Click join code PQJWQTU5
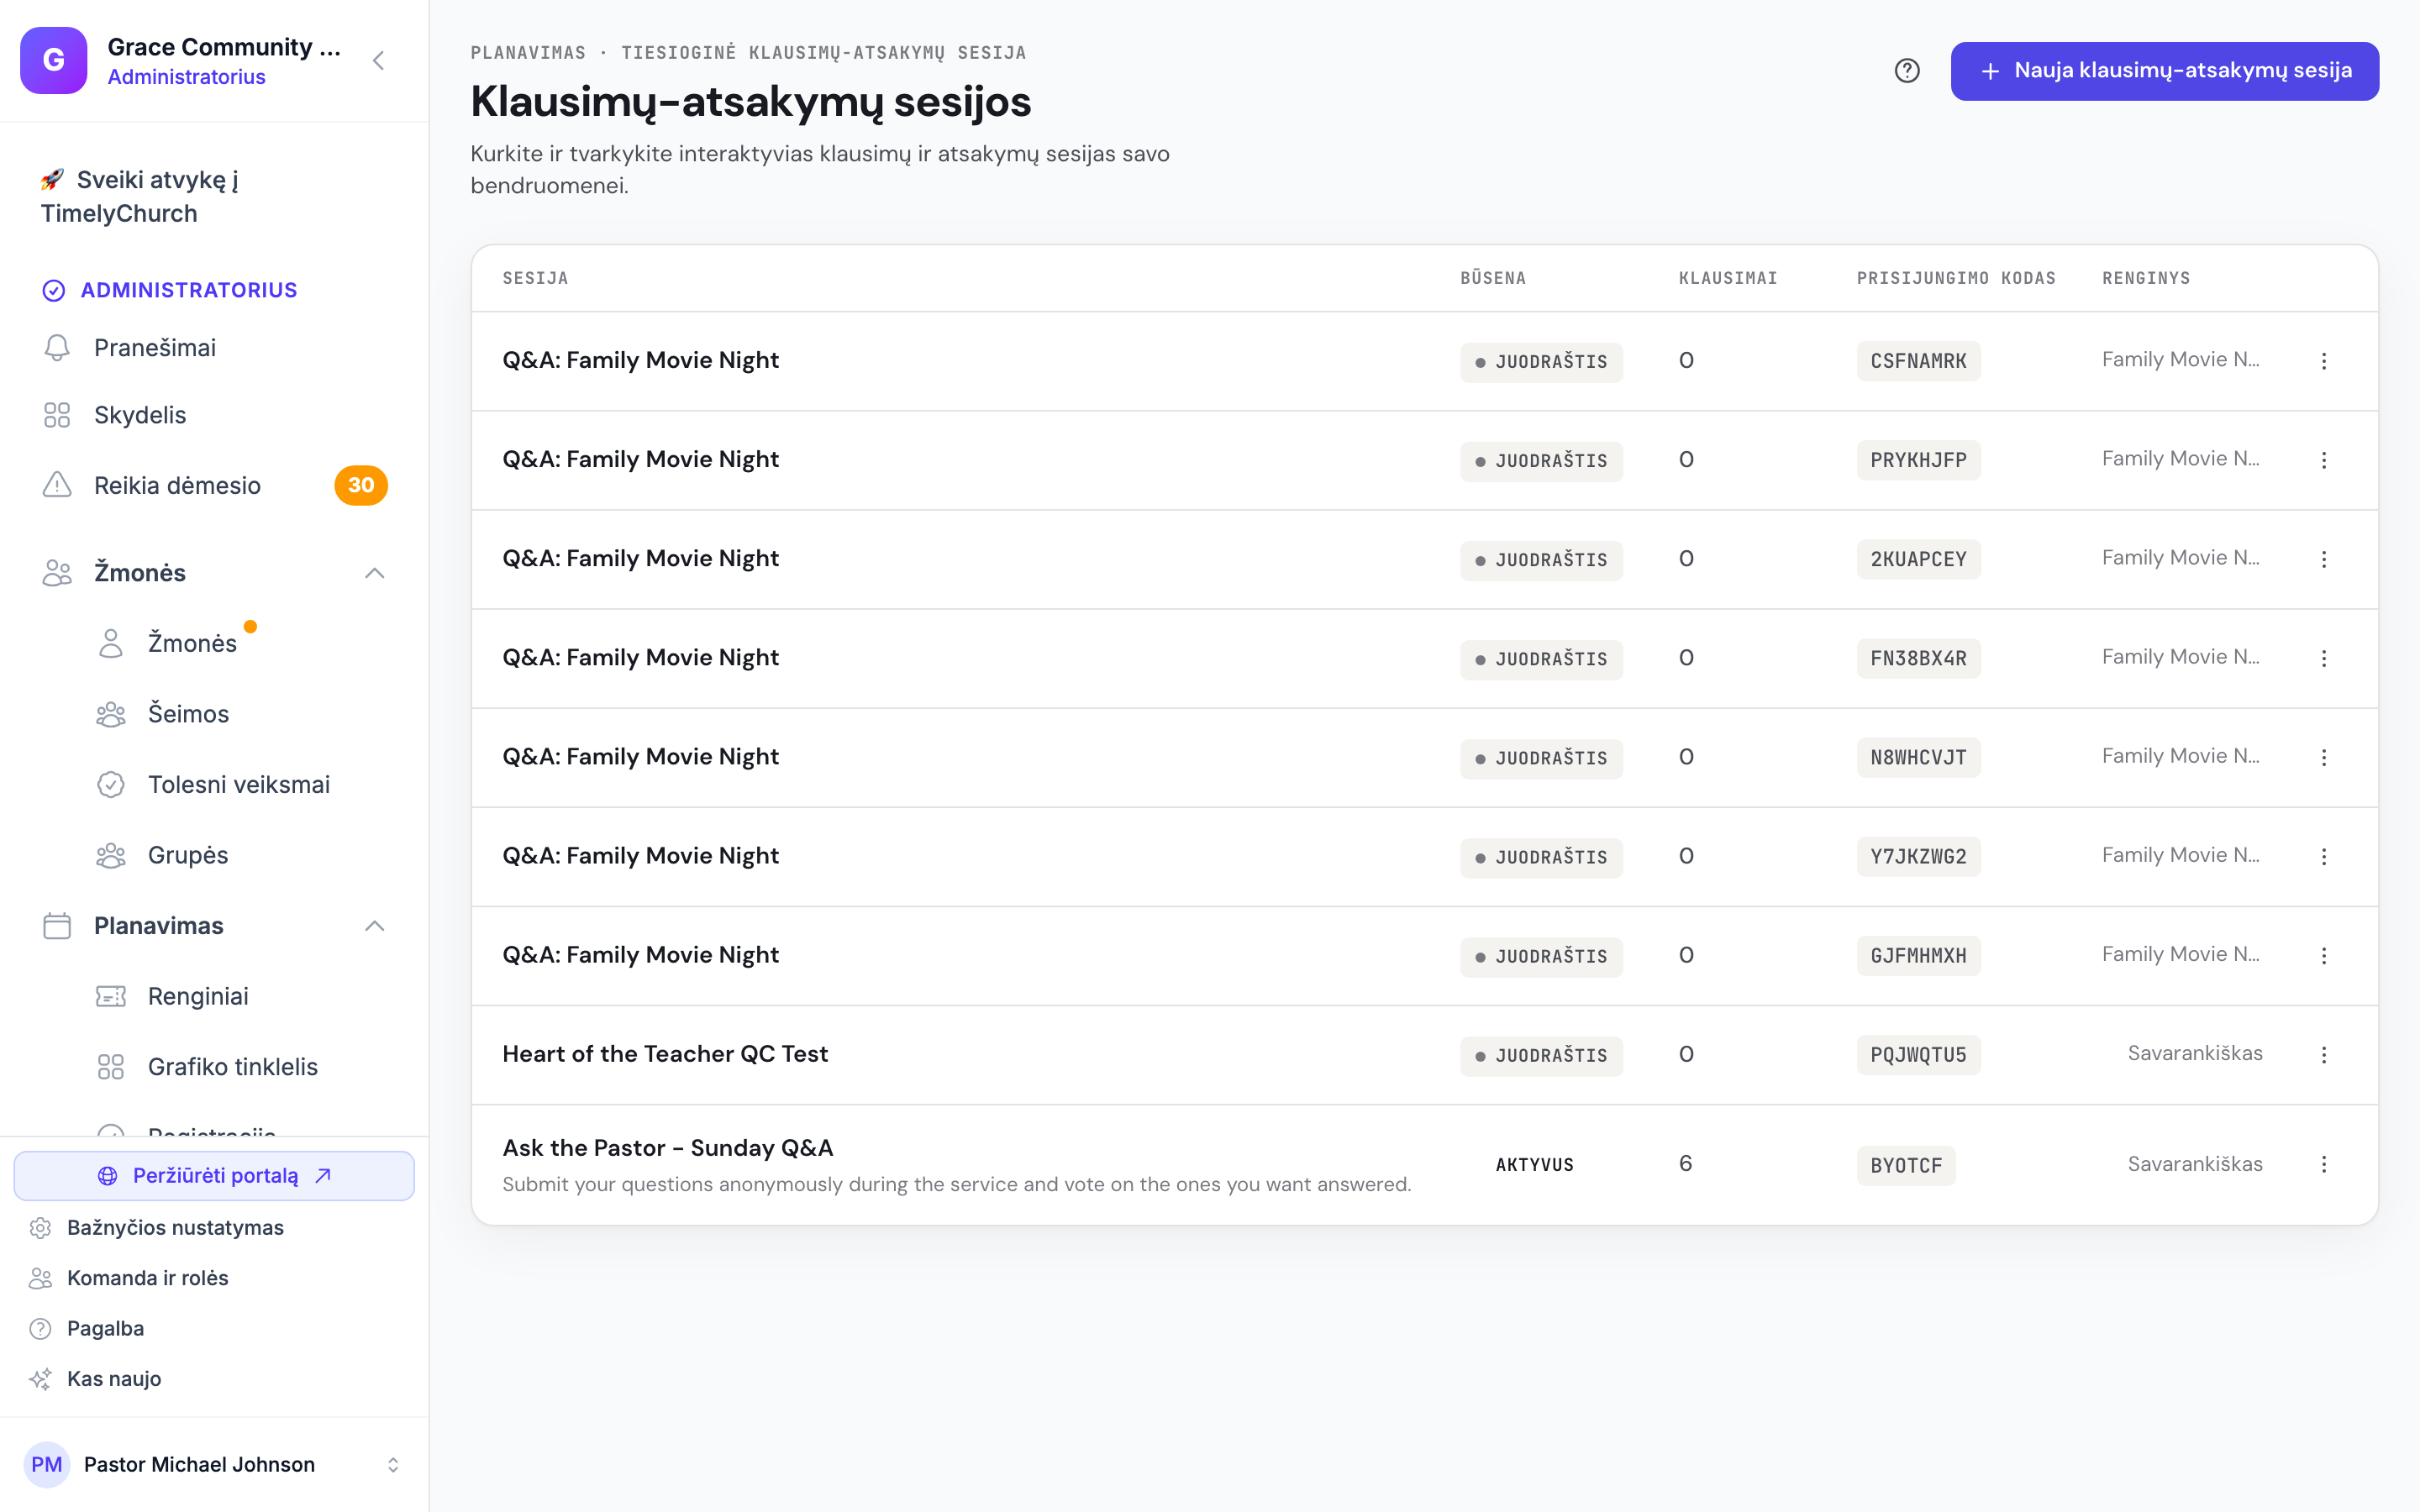 pos(1918,1055)
